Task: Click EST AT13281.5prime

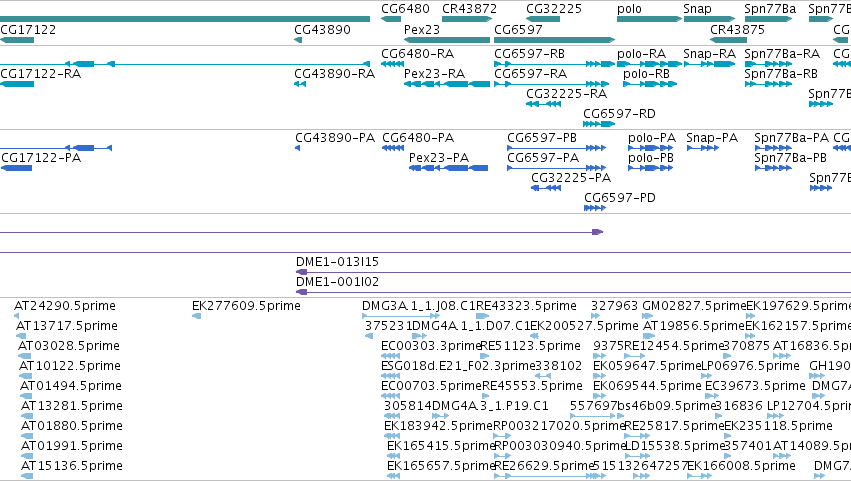Action: click(x=72, y=406)
